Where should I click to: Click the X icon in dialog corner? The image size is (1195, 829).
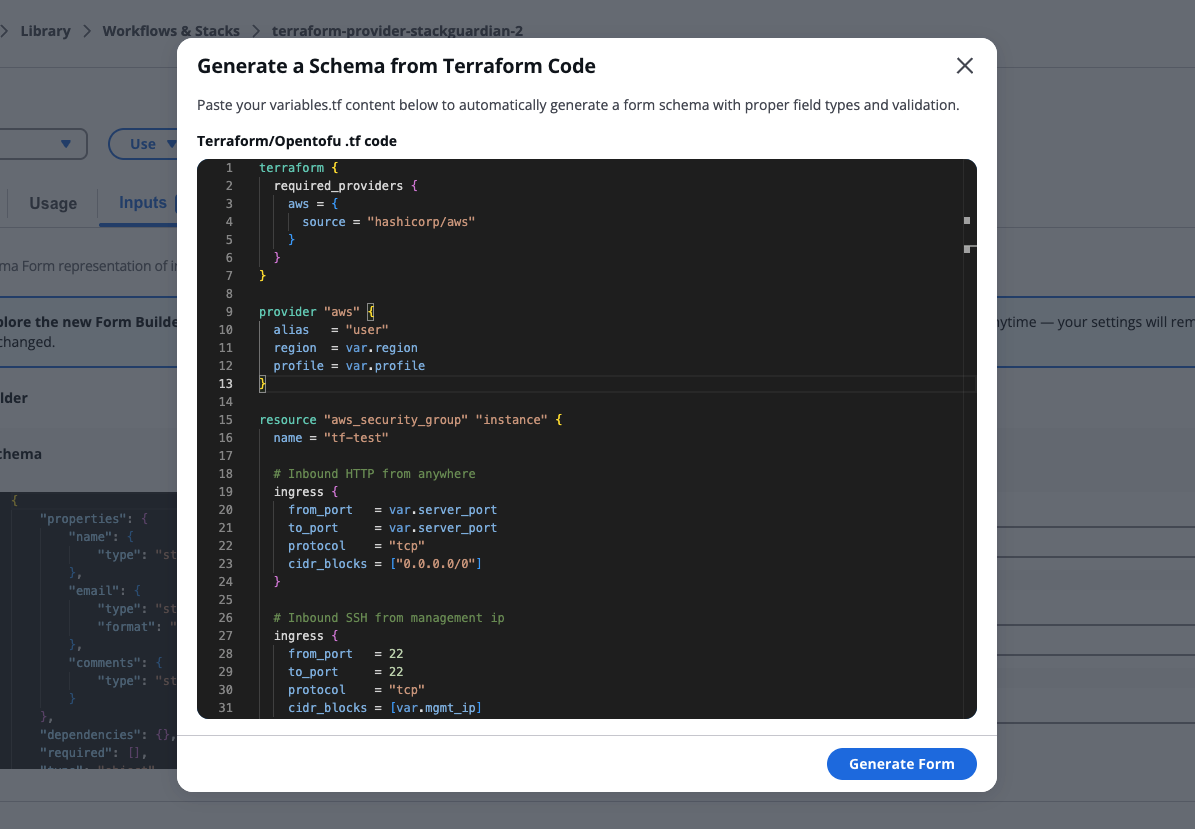click(x=964, y=65)
